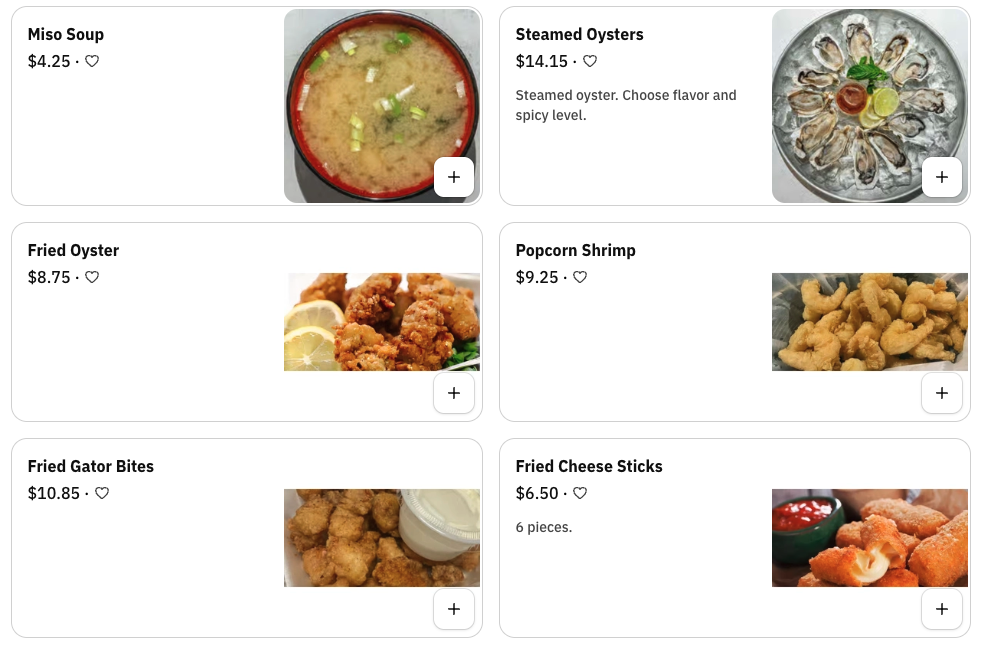Favorite Steamed Oysters with heart icon
This screenshot has width=1008, height=653.
[590, 61]
